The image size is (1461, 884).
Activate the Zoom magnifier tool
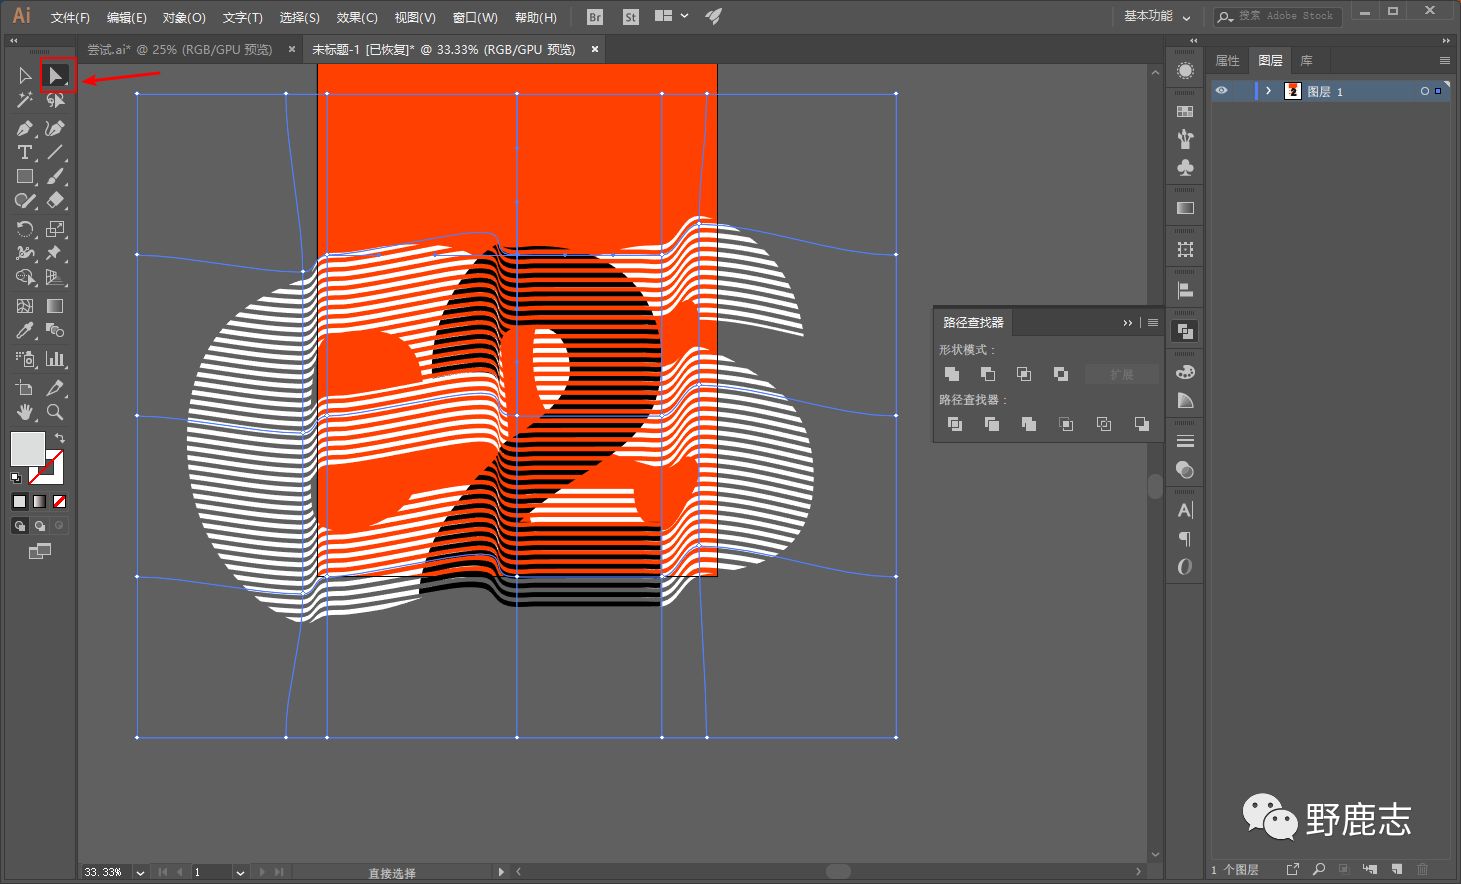56,412
